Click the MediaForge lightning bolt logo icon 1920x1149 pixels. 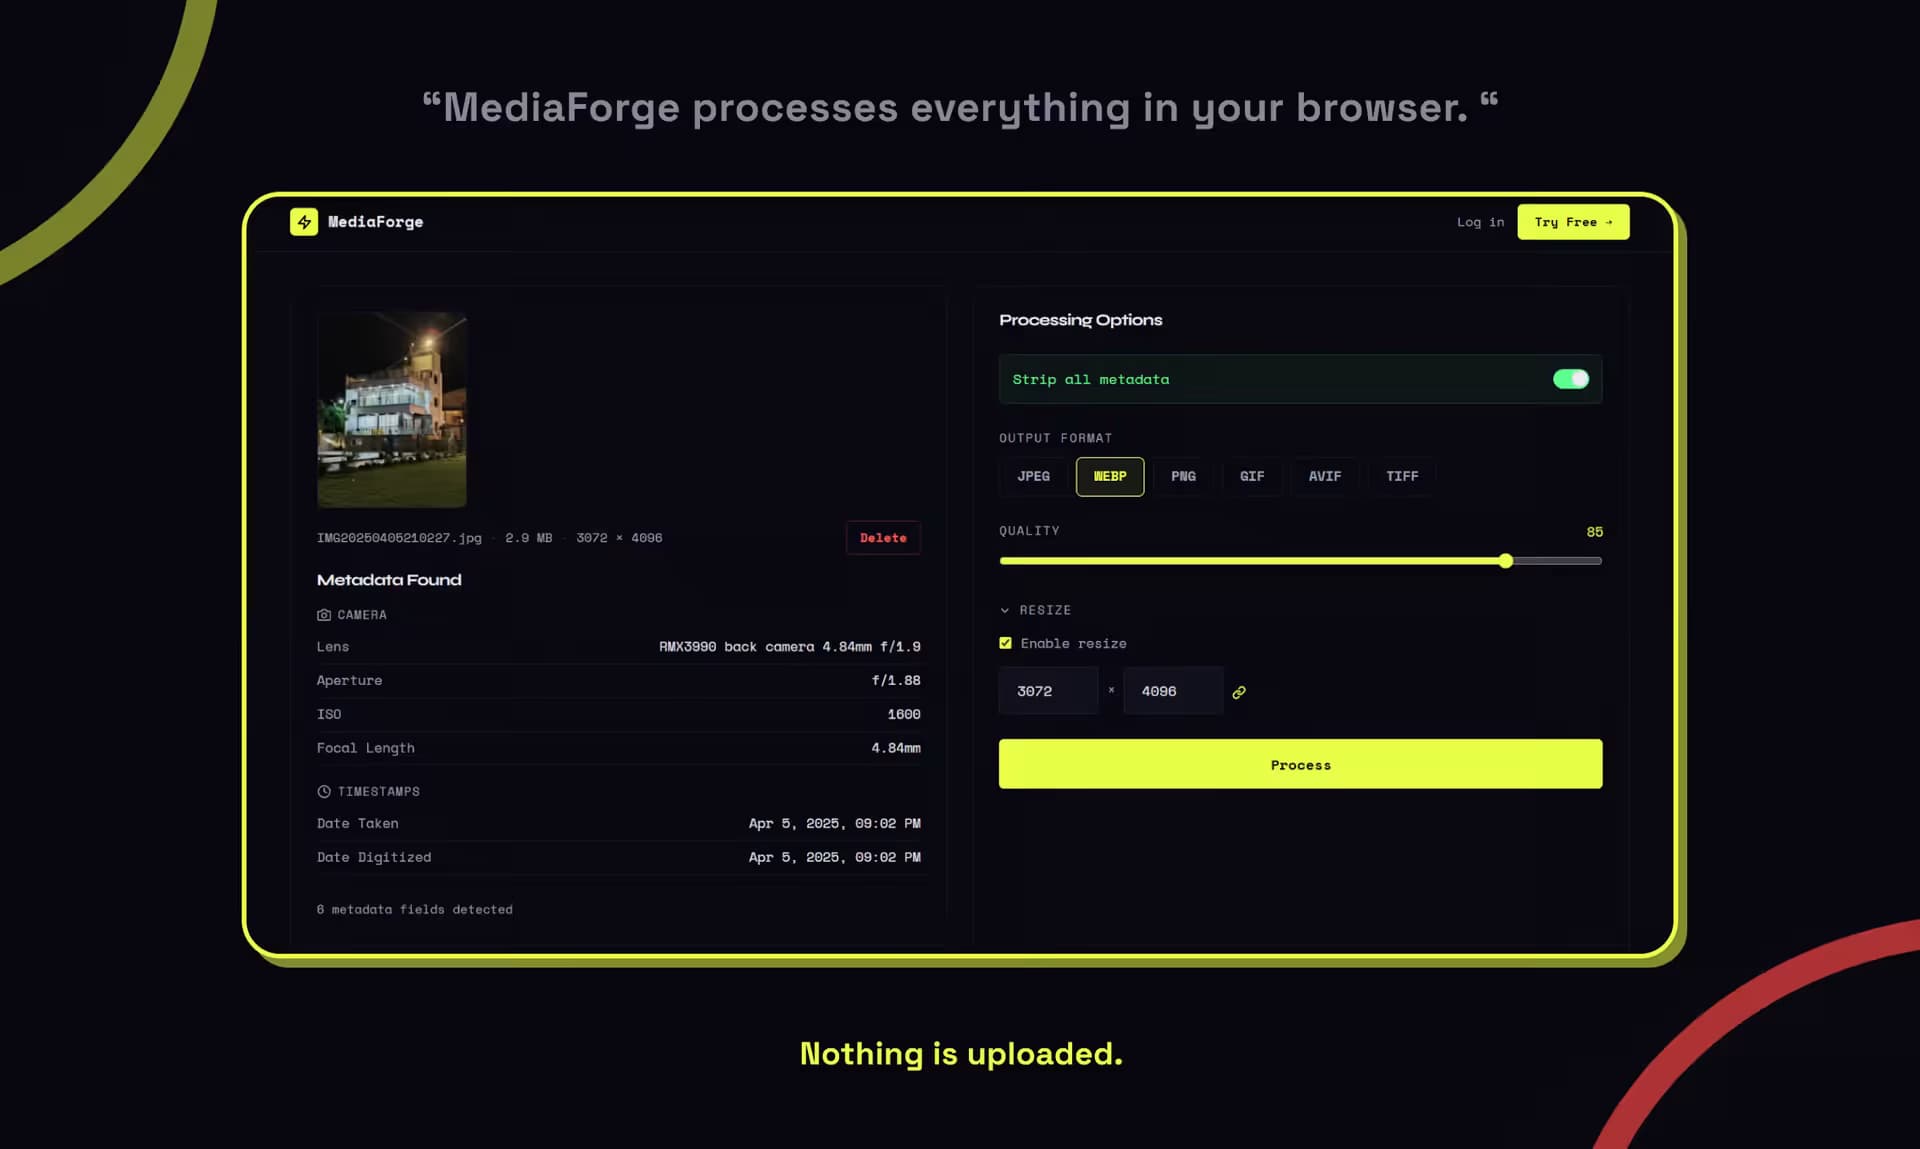click(x=304, y=222)
